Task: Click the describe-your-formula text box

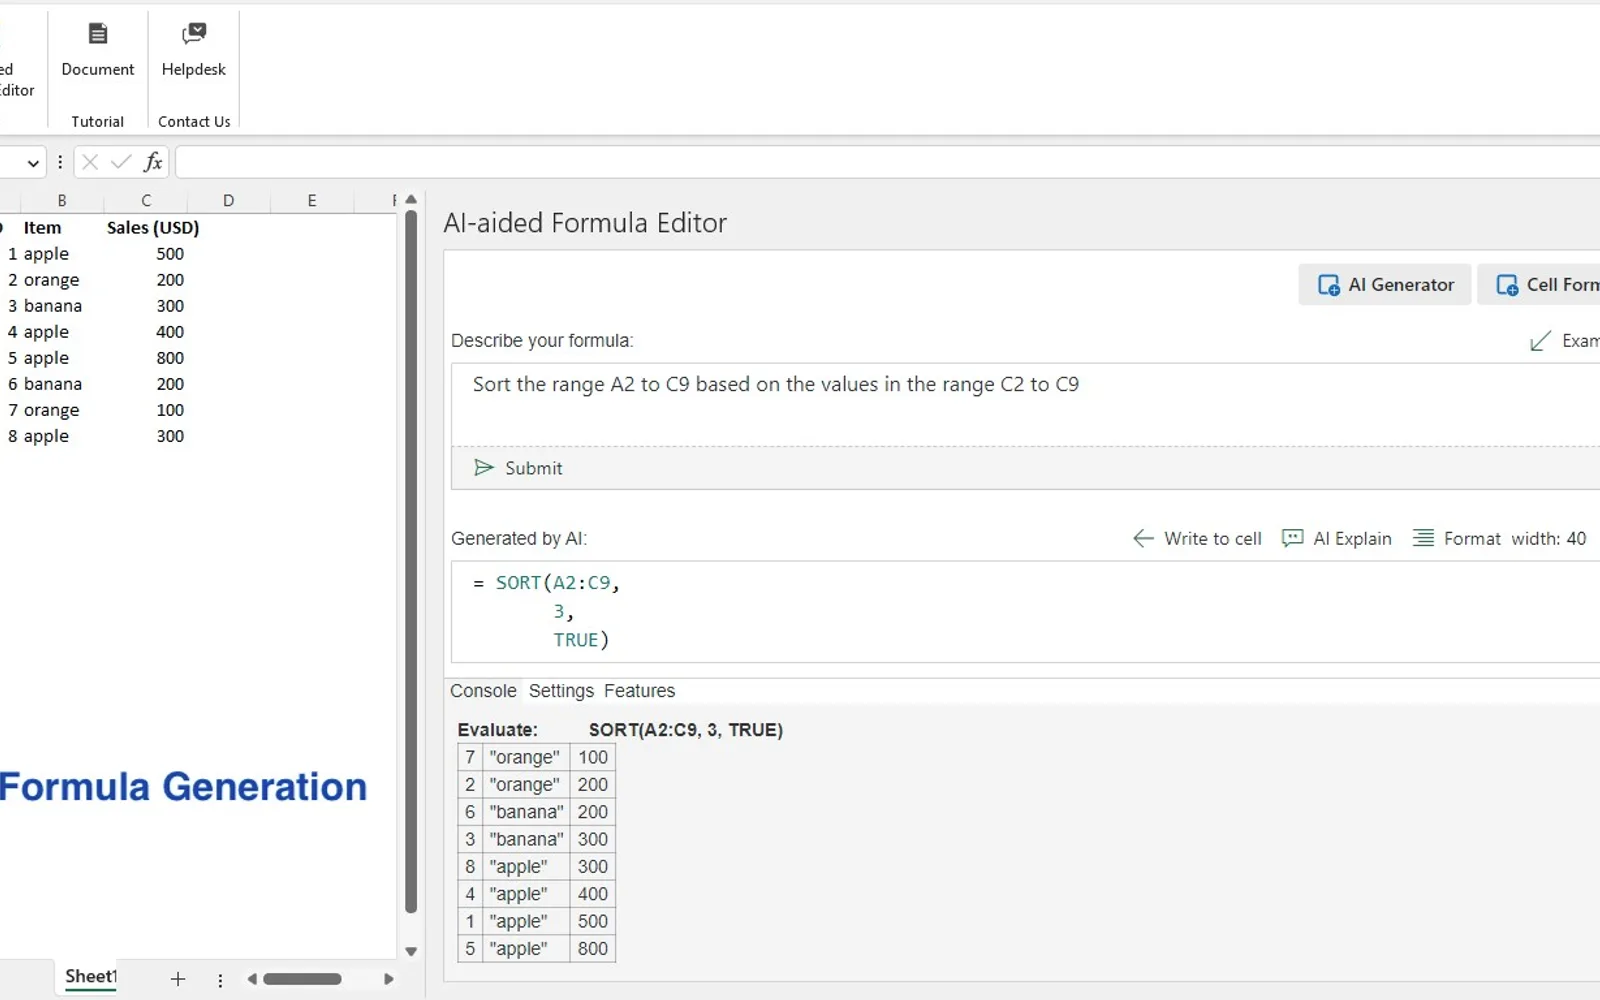Action: (1026, 404)
